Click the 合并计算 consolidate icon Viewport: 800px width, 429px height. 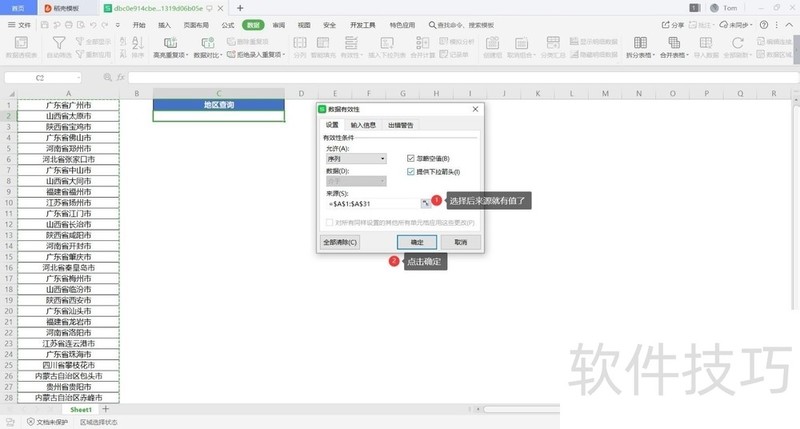(422, 43)
